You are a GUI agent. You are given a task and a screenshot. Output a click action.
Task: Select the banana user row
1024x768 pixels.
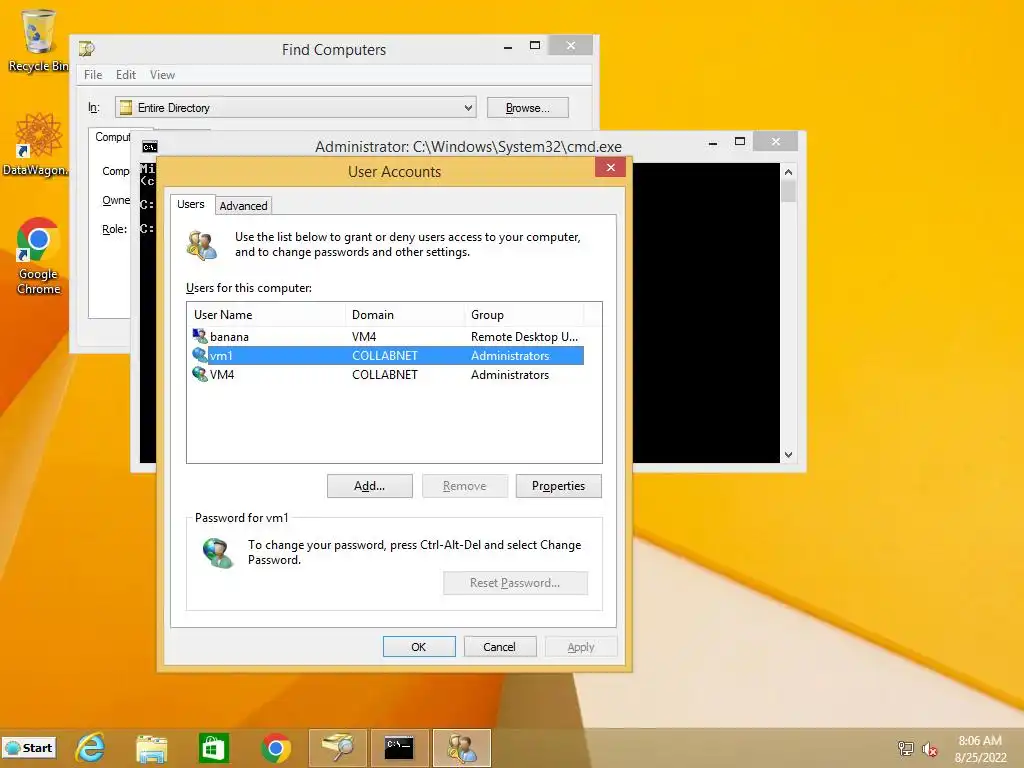[x=385, y=336]
